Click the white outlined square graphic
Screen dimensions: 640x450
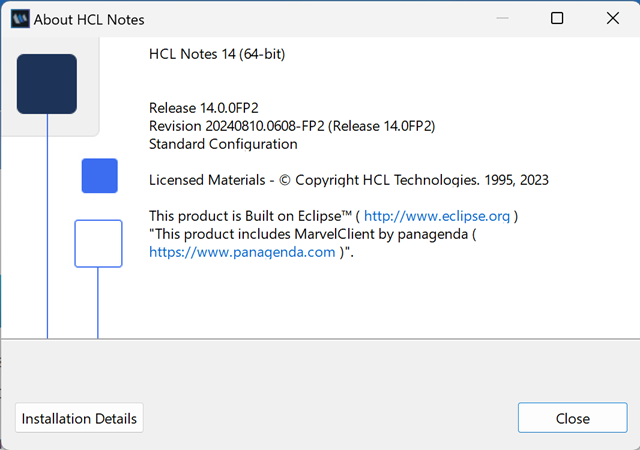[98, 244]
